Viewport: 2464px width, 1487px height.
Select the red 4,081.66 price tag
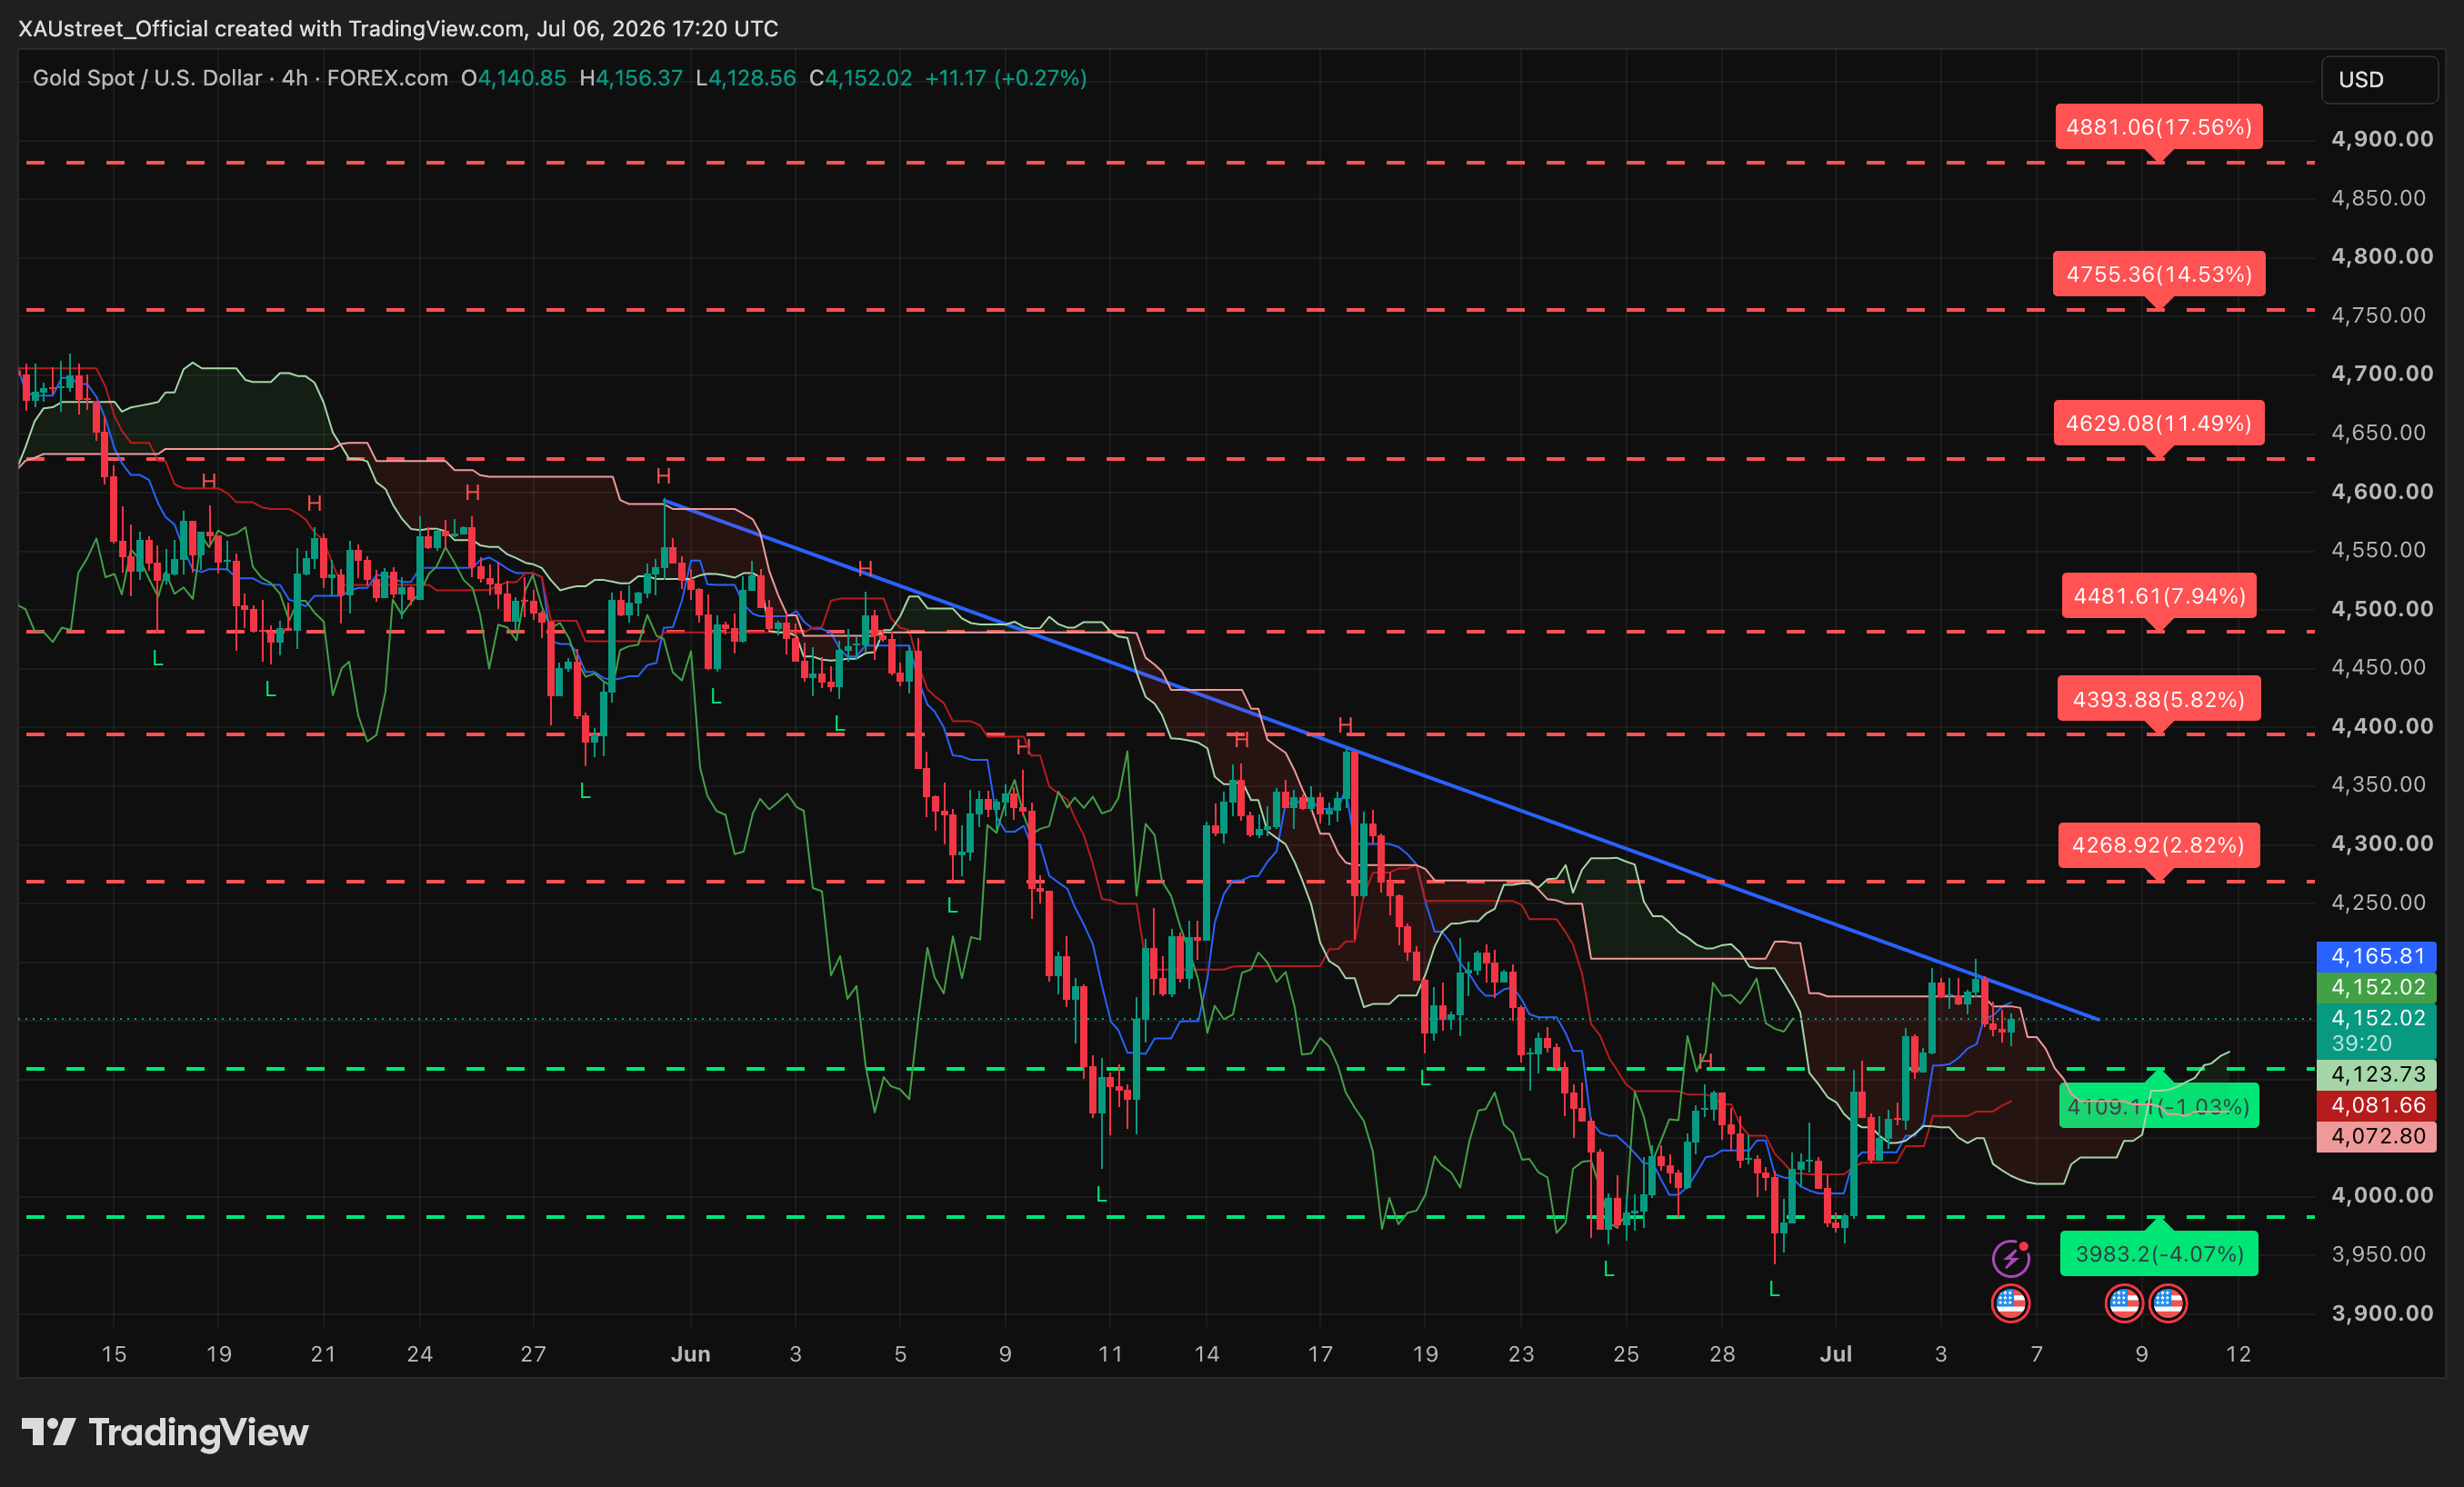tap(2377, 1105)
